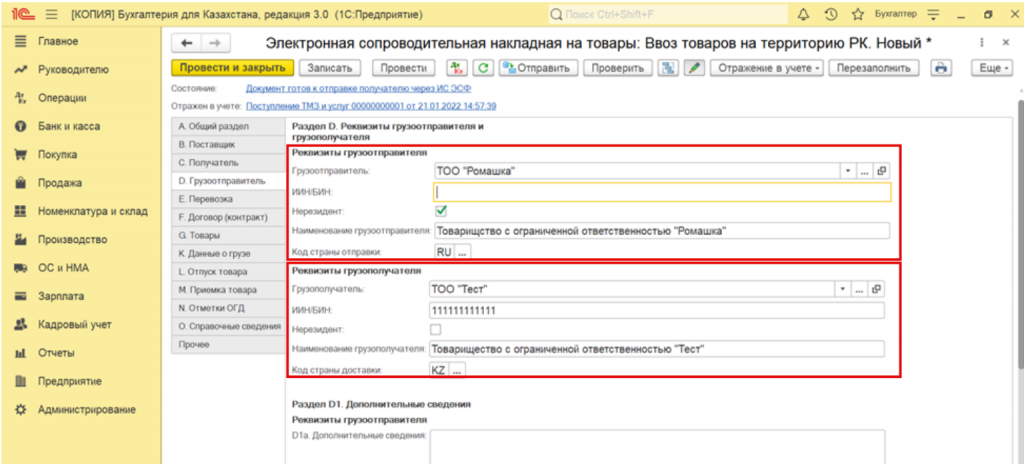Image resolution: width=1024 pixels, height=464 pixels.
Task: Open Еще dropdown menu
Action: pyautogui.click(x=991, y=67)
